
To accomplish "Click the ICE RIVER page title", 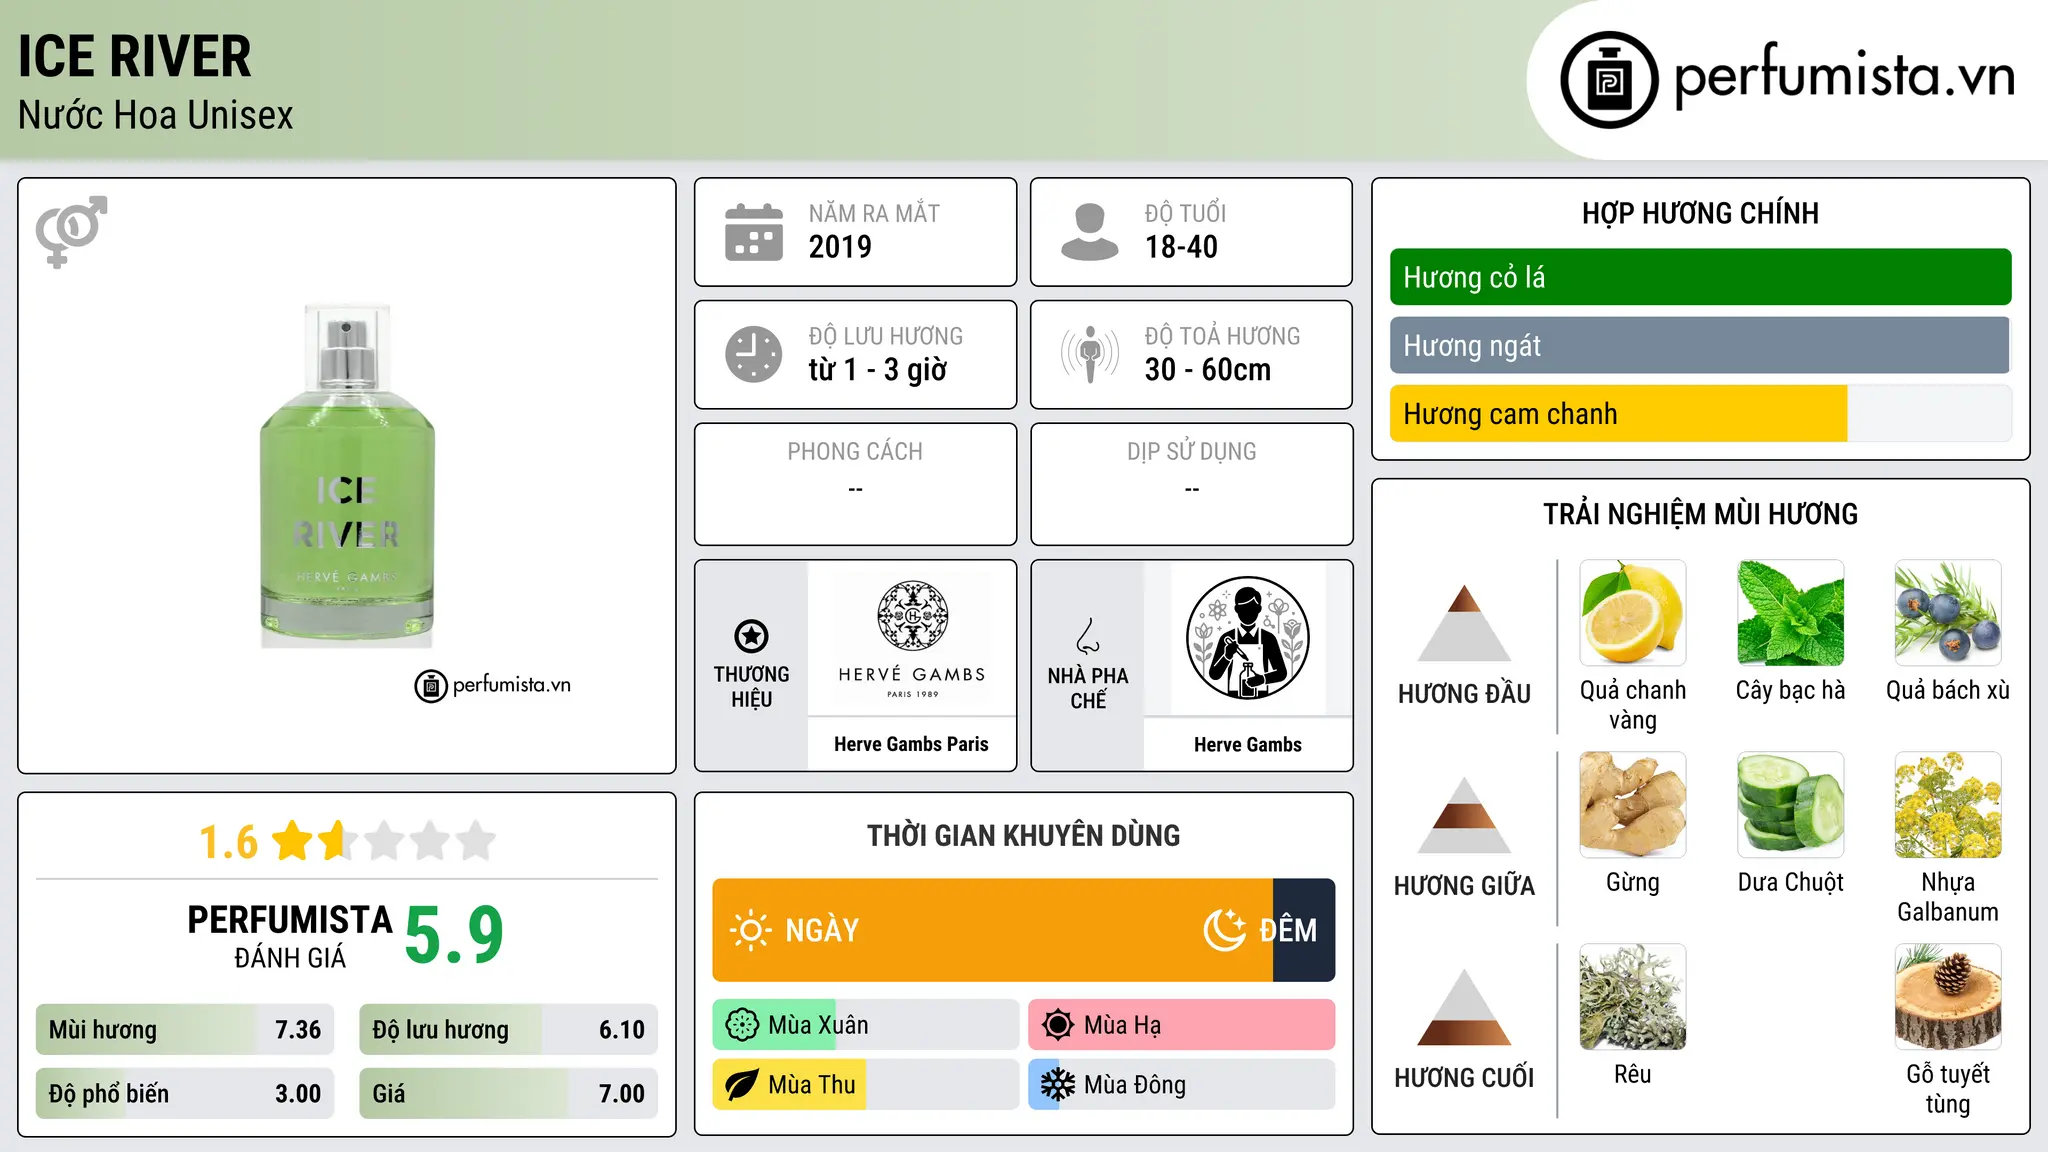I will coord(135,56).
